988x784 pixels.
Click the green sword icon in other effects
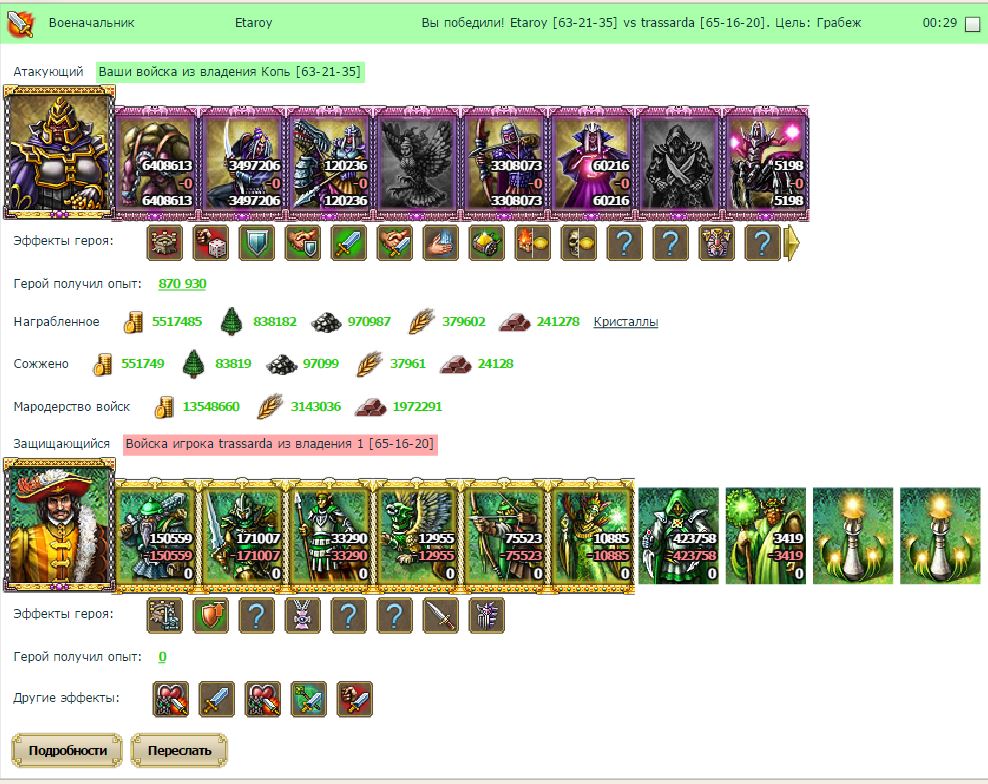click(309, 699)
